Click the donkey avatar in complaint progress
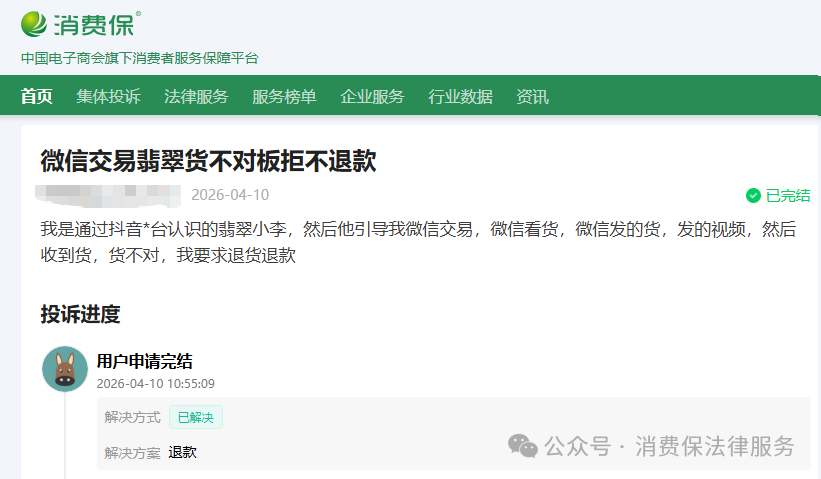Viewport: 821px width, 479px height. [65, 369]
